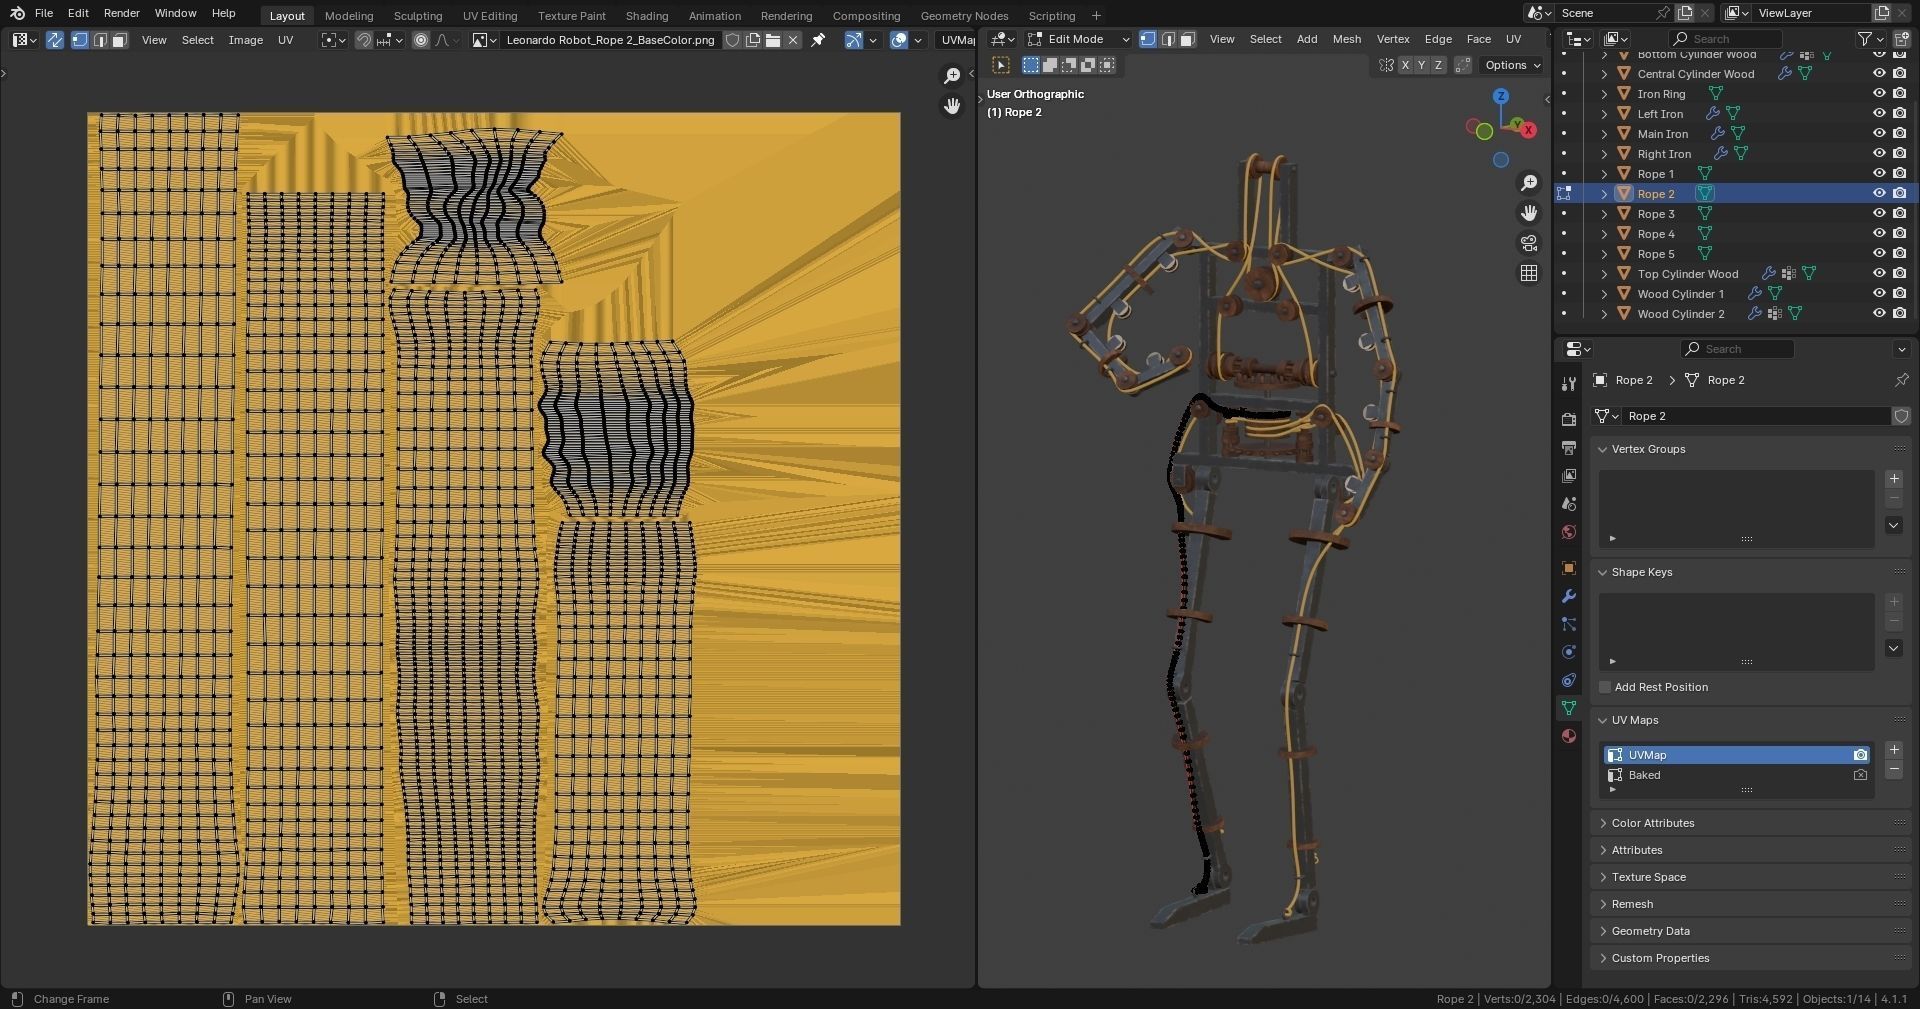
Task: Enable proportional editing in UV editor
Action: point(421,40)
